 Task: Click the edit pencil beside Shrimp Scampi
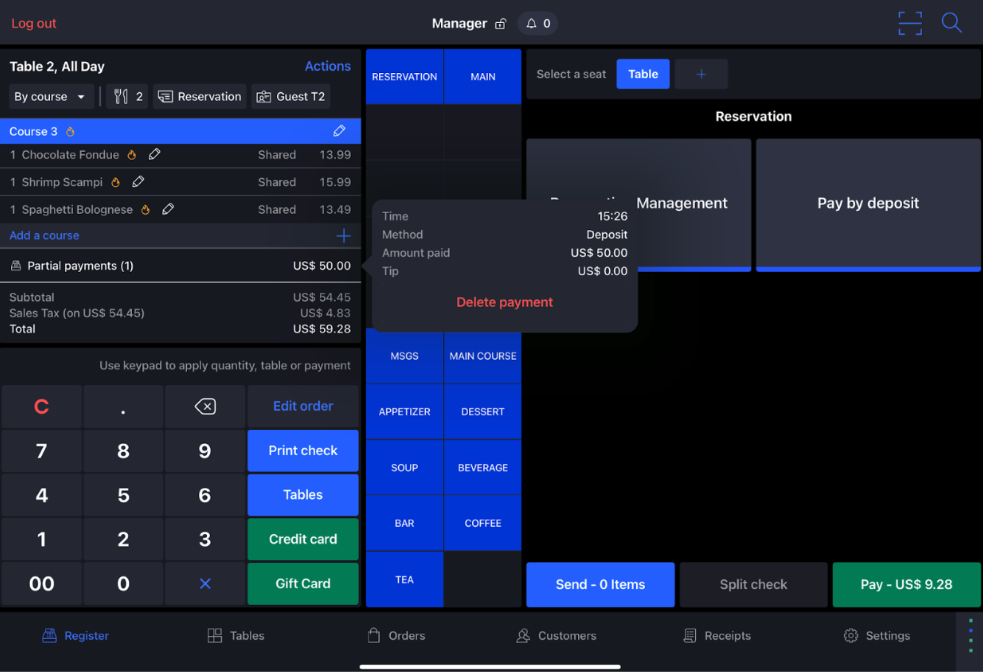click(138, 182)
